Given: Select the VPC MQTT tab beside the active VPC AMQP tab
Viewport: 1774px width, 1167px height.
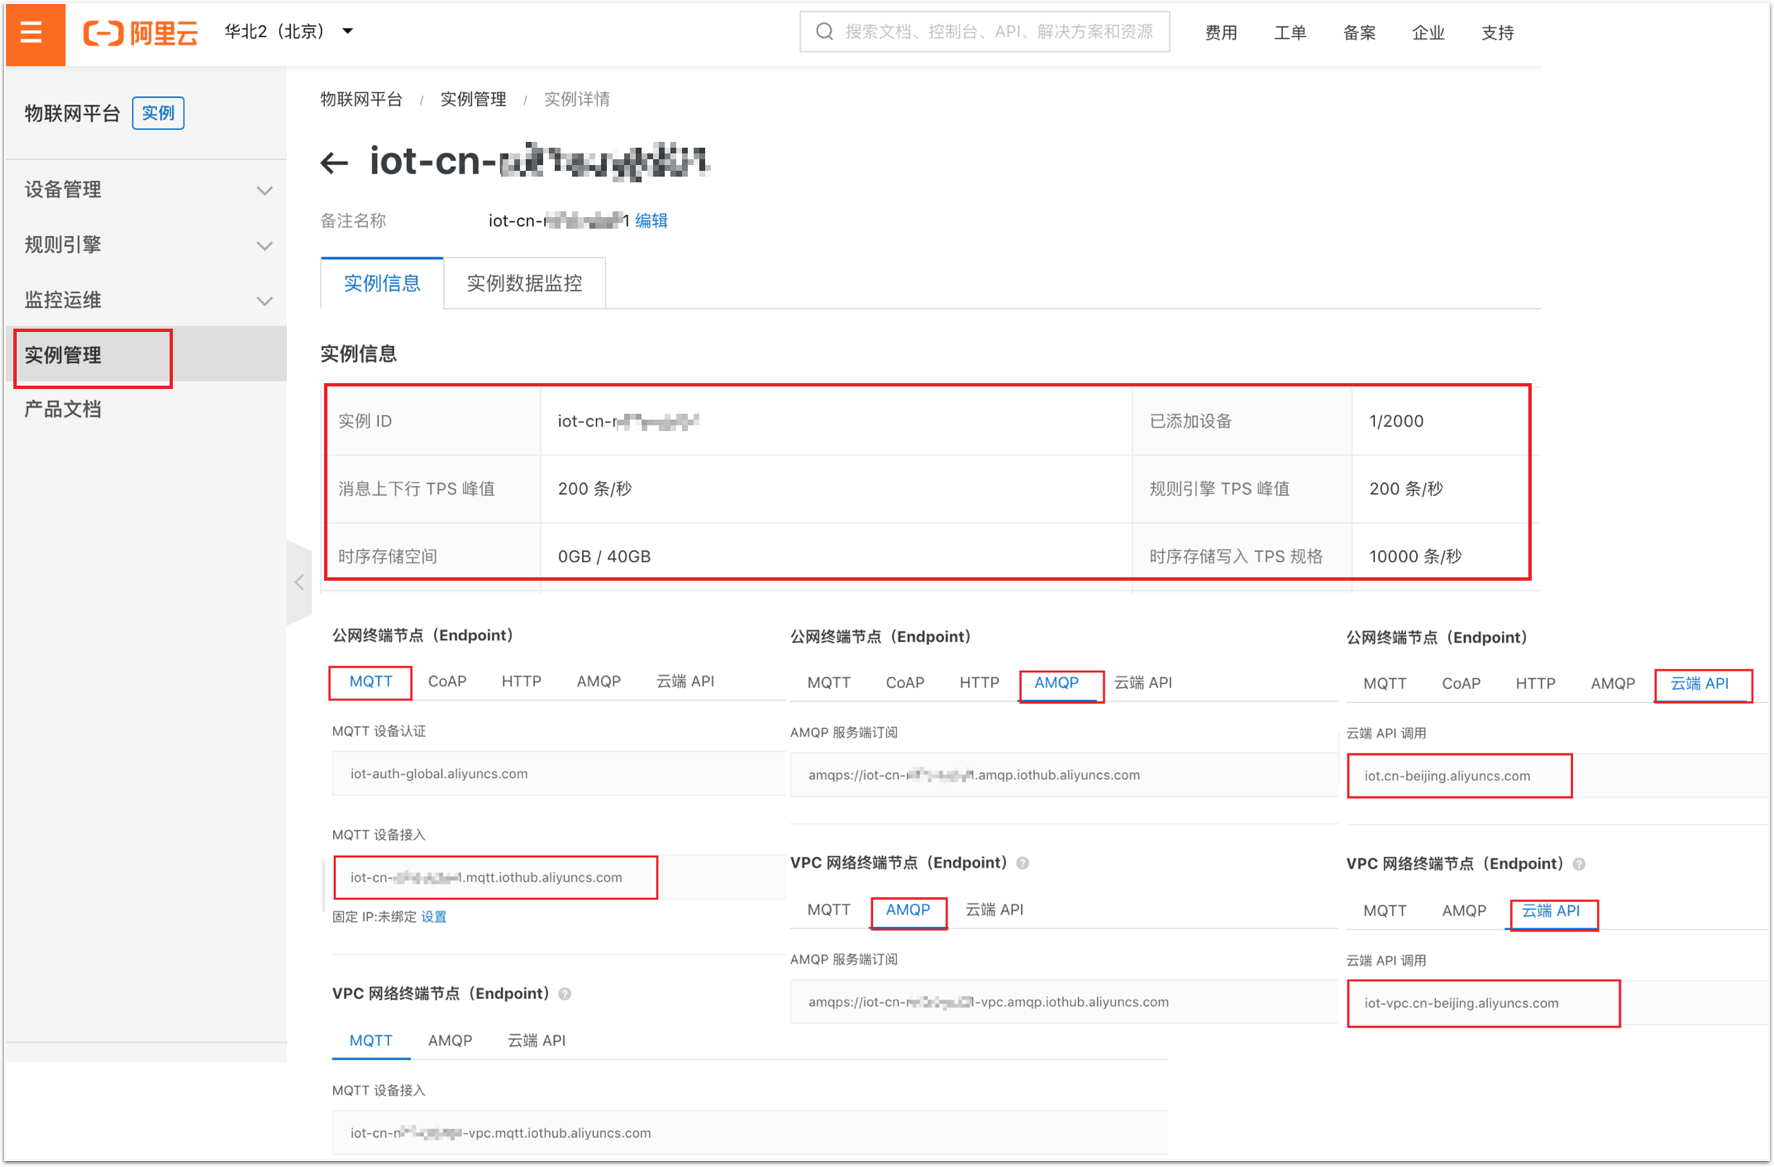Looking at the screenshot, I should (829, 909).
